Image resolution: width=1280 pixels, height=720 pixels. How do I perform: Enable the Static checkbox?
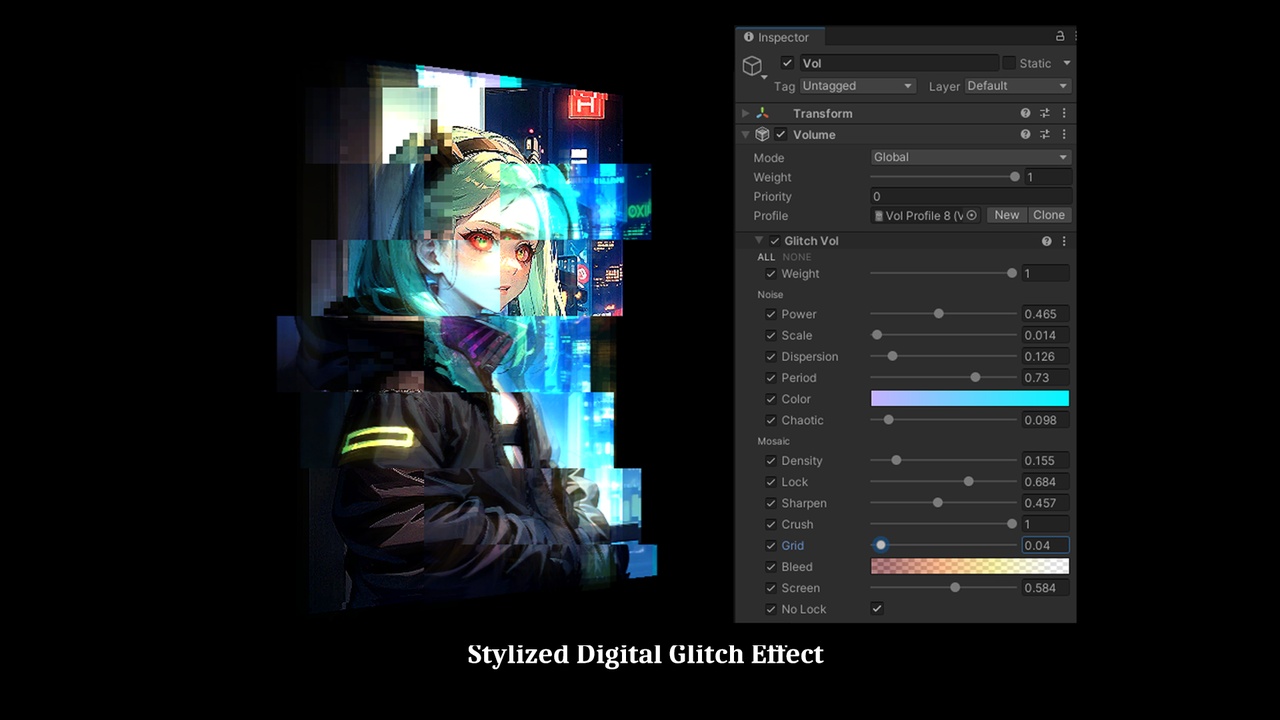click(x=1008, y=63)
